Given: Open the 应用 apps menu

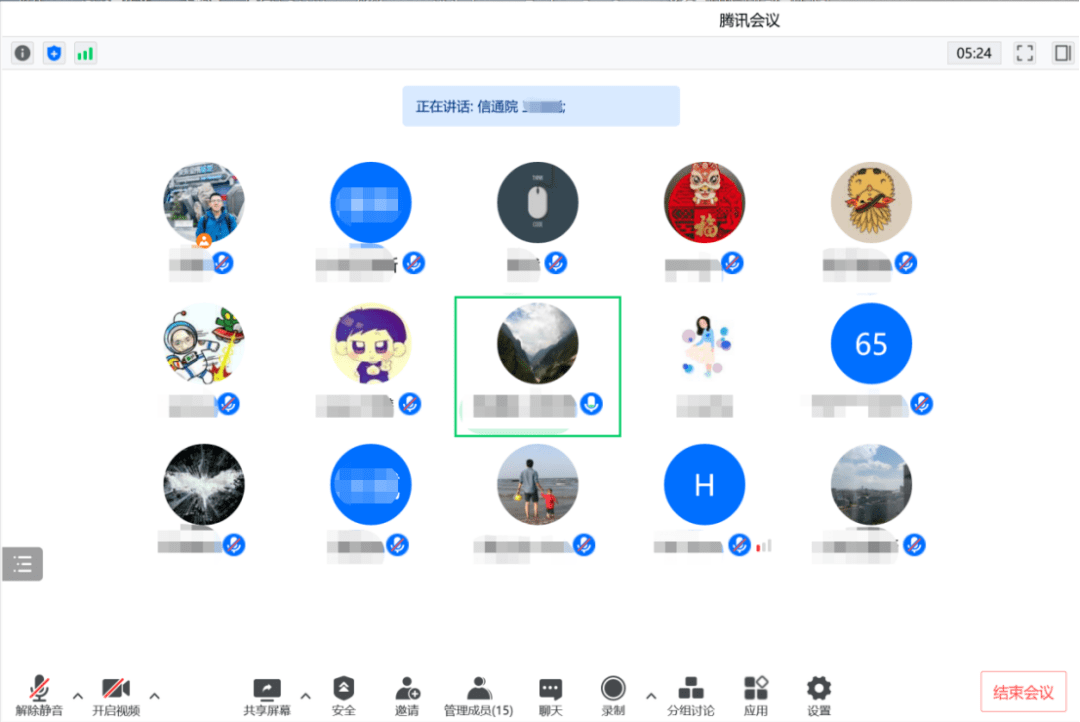Looking at the screenshot, I should 756,695.
